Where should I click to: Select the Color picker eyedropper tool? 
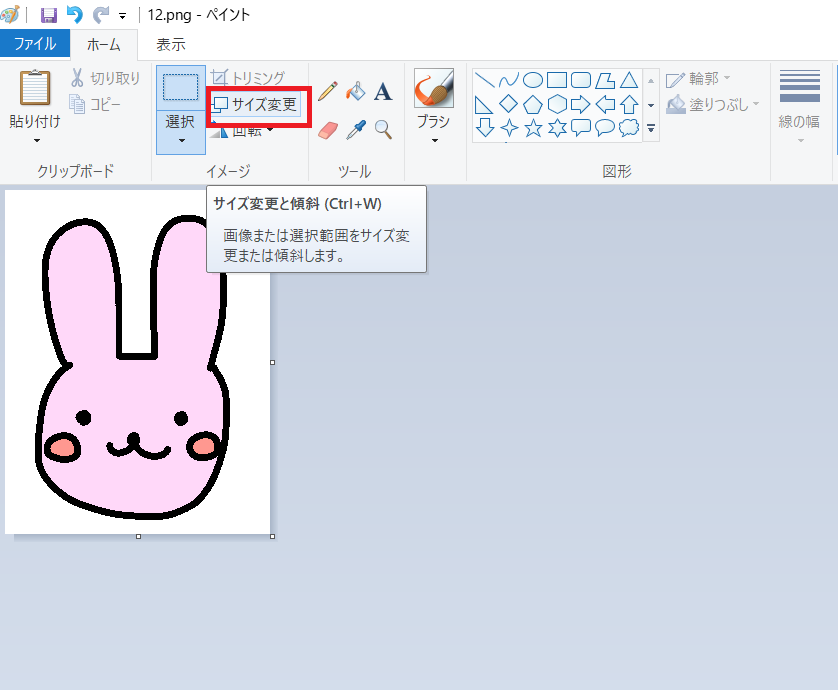coord(355,130)
